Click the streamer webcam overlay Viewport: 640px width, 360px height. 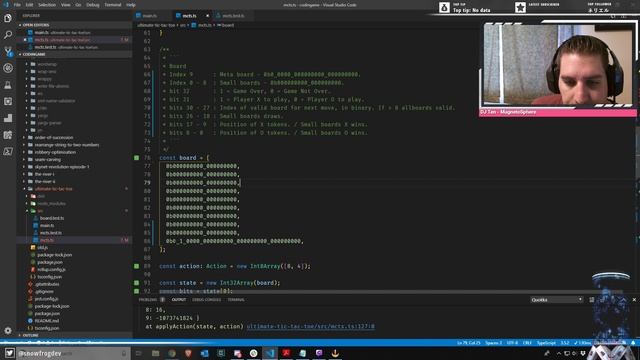(558, 65)
